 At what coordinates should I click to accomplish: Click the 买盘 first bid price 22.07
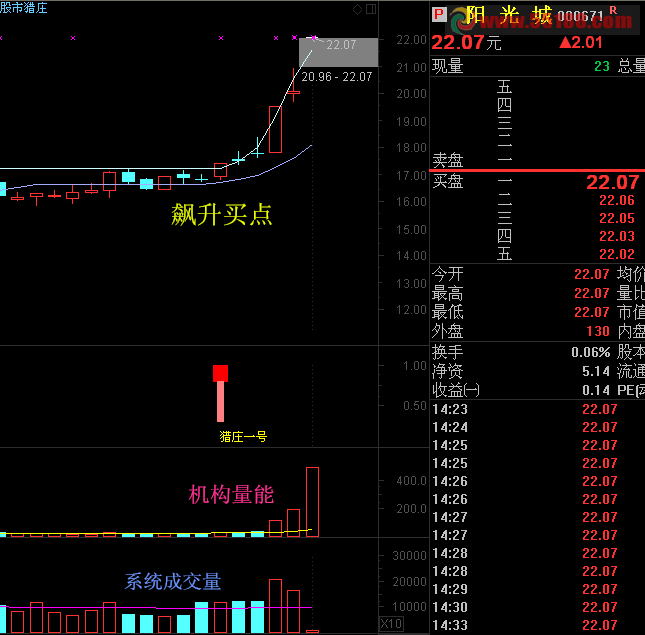pyautogui.click(x=612, y=182)
